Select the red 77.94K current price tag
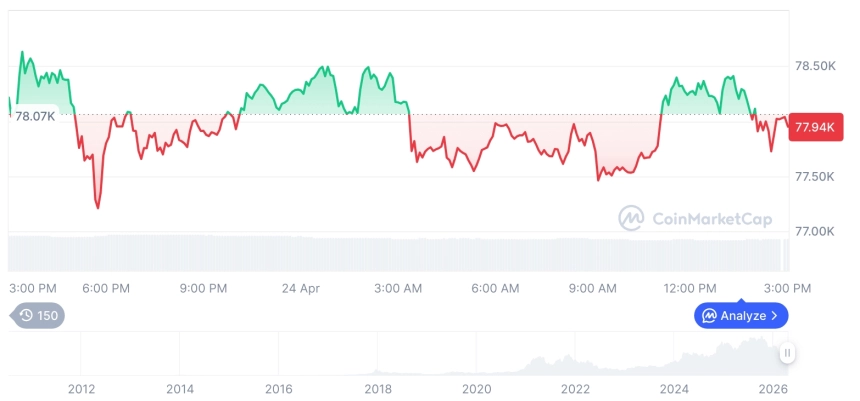This screenshot has height=401, width=860. [813, 127]
